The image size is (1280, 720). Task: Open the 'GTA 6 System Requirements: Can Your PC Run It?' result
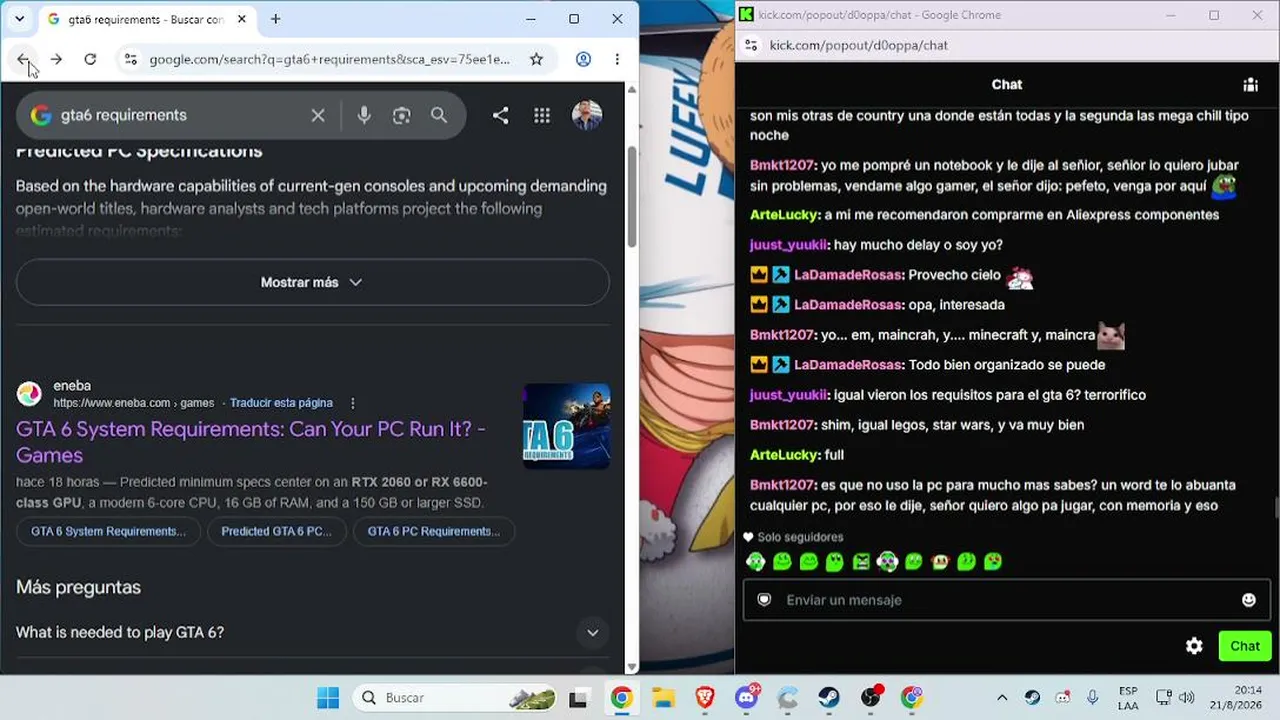click(251, 442)
